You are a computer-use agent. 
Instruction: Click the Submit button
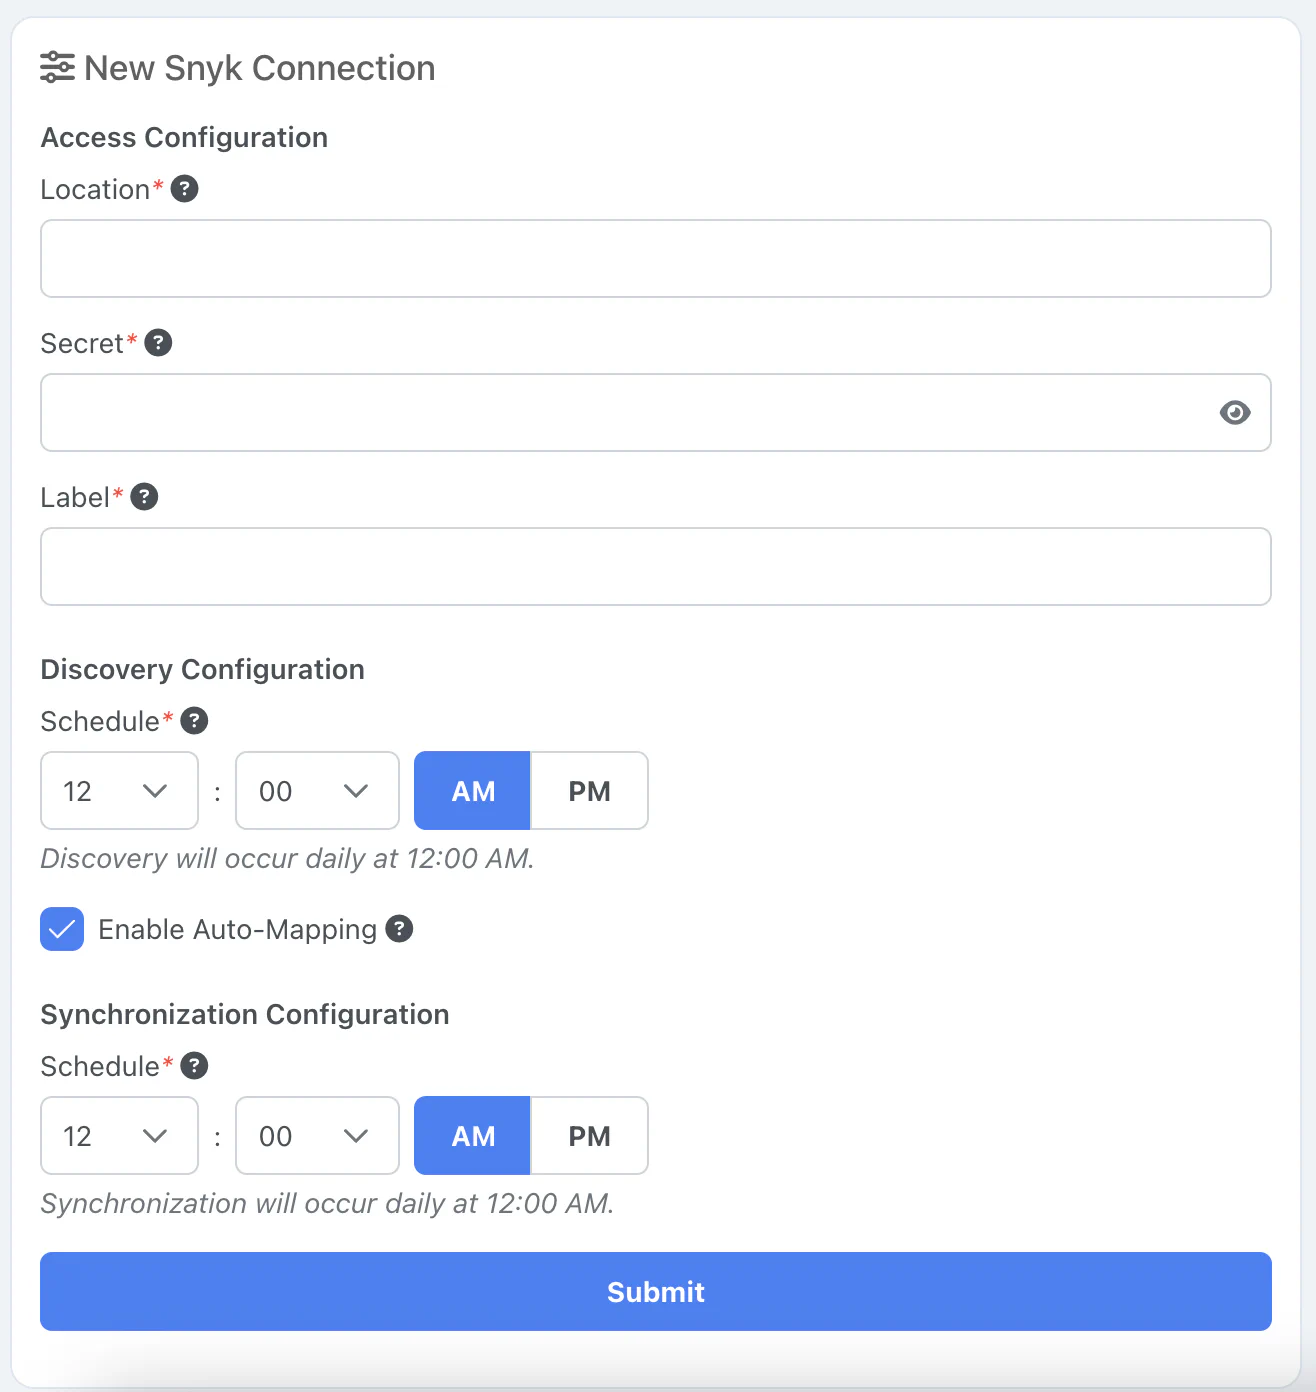(656, 1292)
